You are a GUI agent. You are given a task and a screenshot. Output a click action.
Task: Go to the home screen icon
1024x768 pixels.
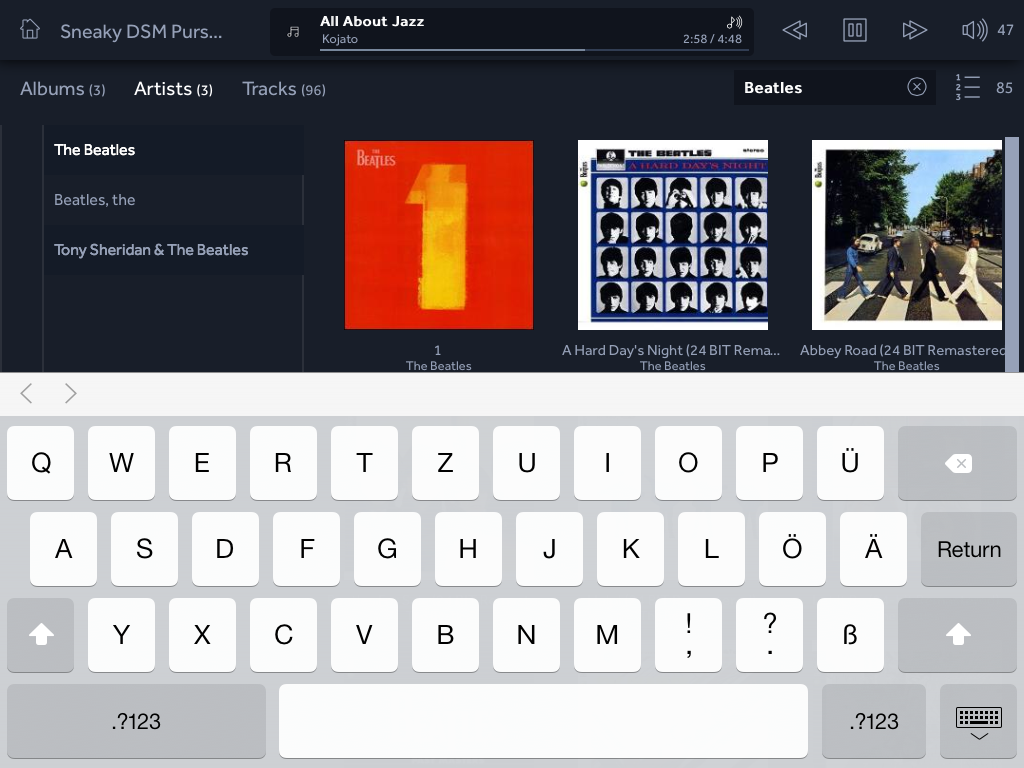(x=29, y=29)
